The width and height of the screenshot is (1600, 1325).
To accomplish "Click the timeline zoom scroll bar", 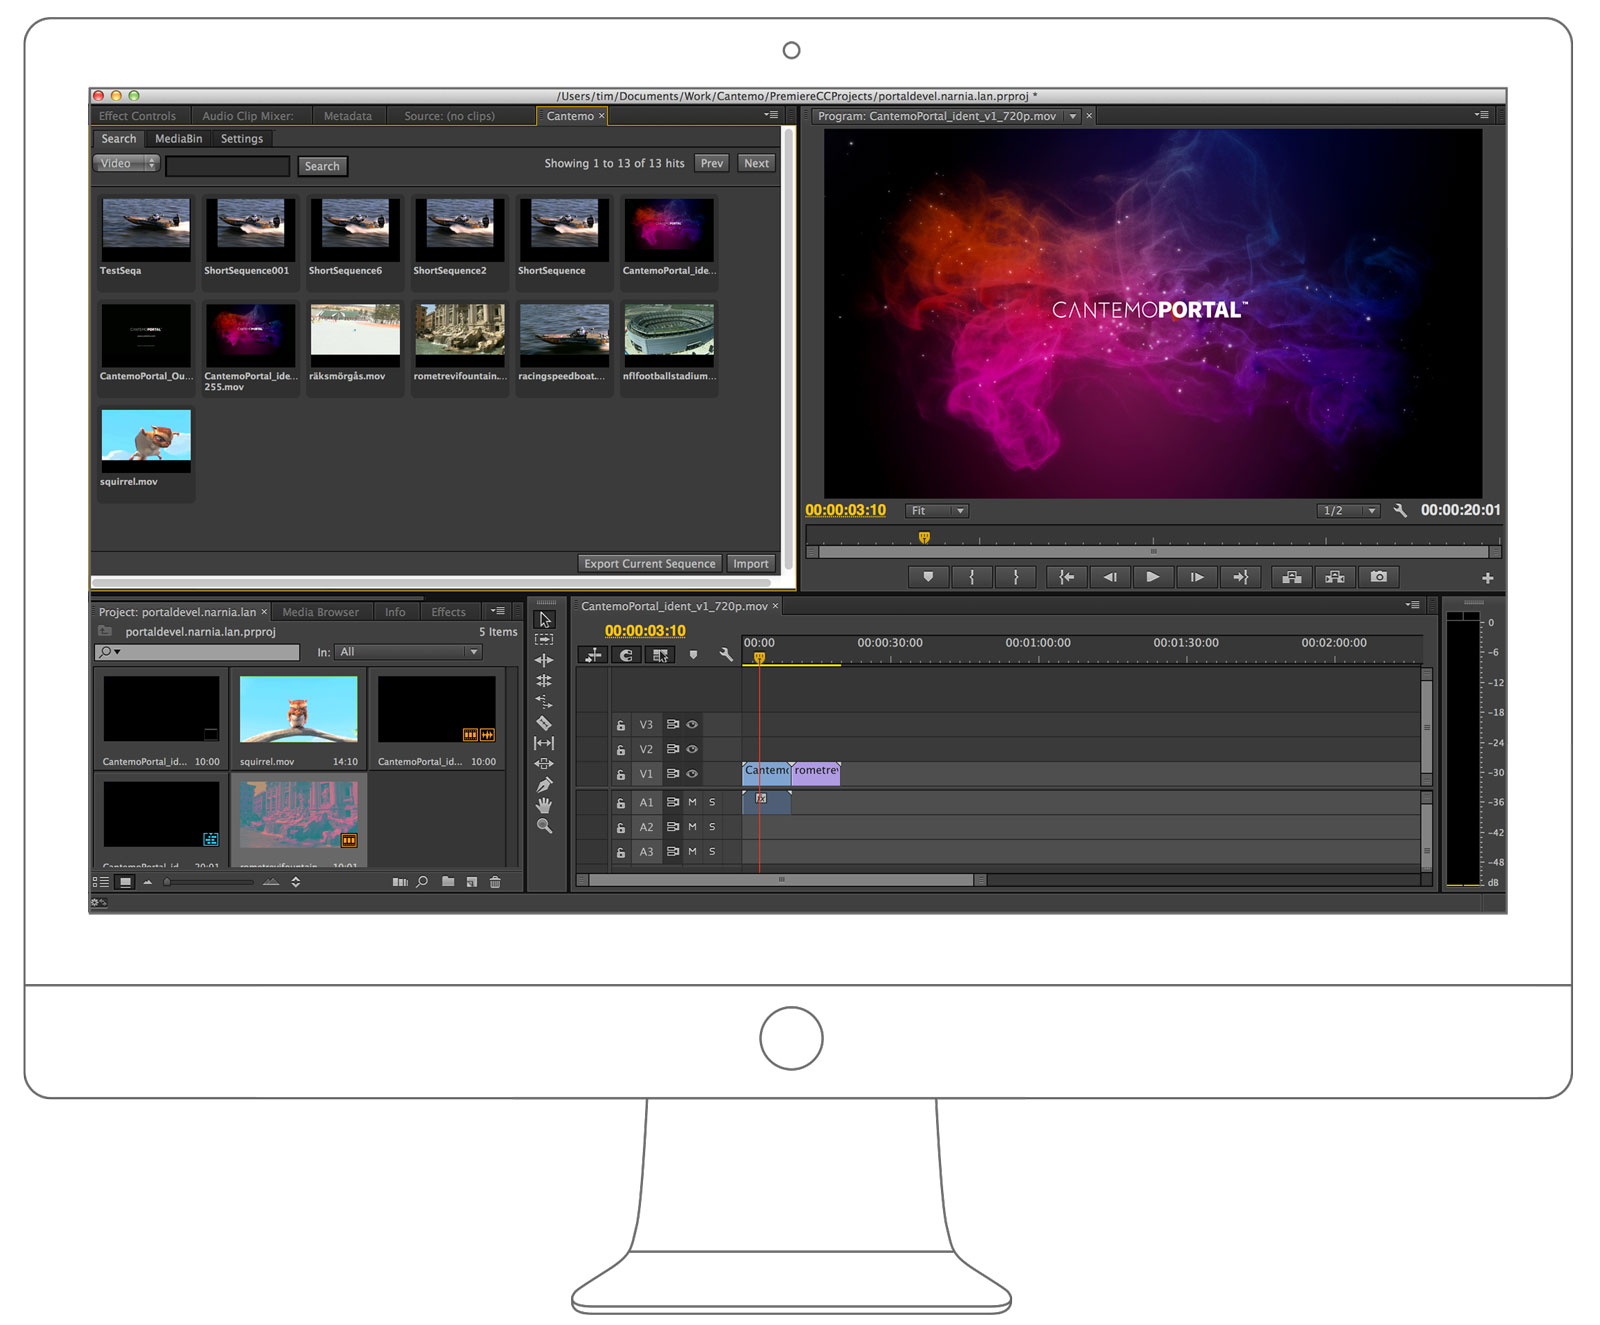I will 782,880.
